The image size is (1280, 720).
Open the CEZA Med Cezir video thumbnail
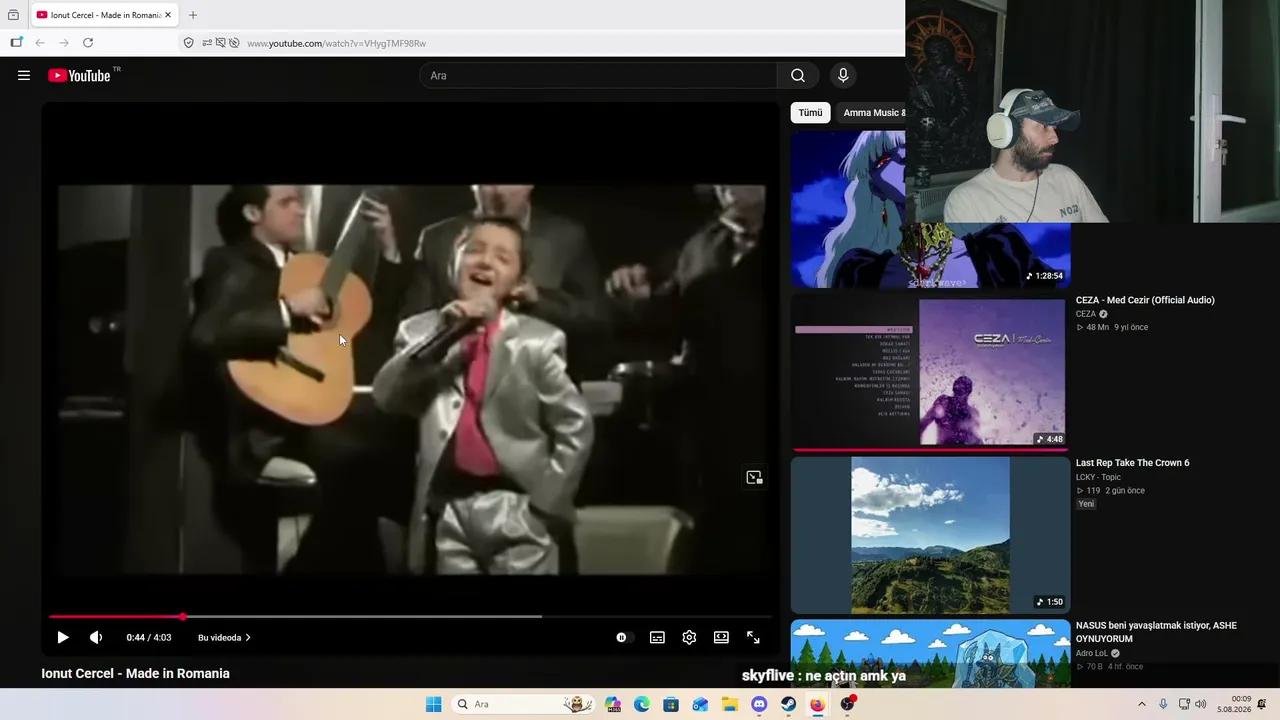coord(930,372)
